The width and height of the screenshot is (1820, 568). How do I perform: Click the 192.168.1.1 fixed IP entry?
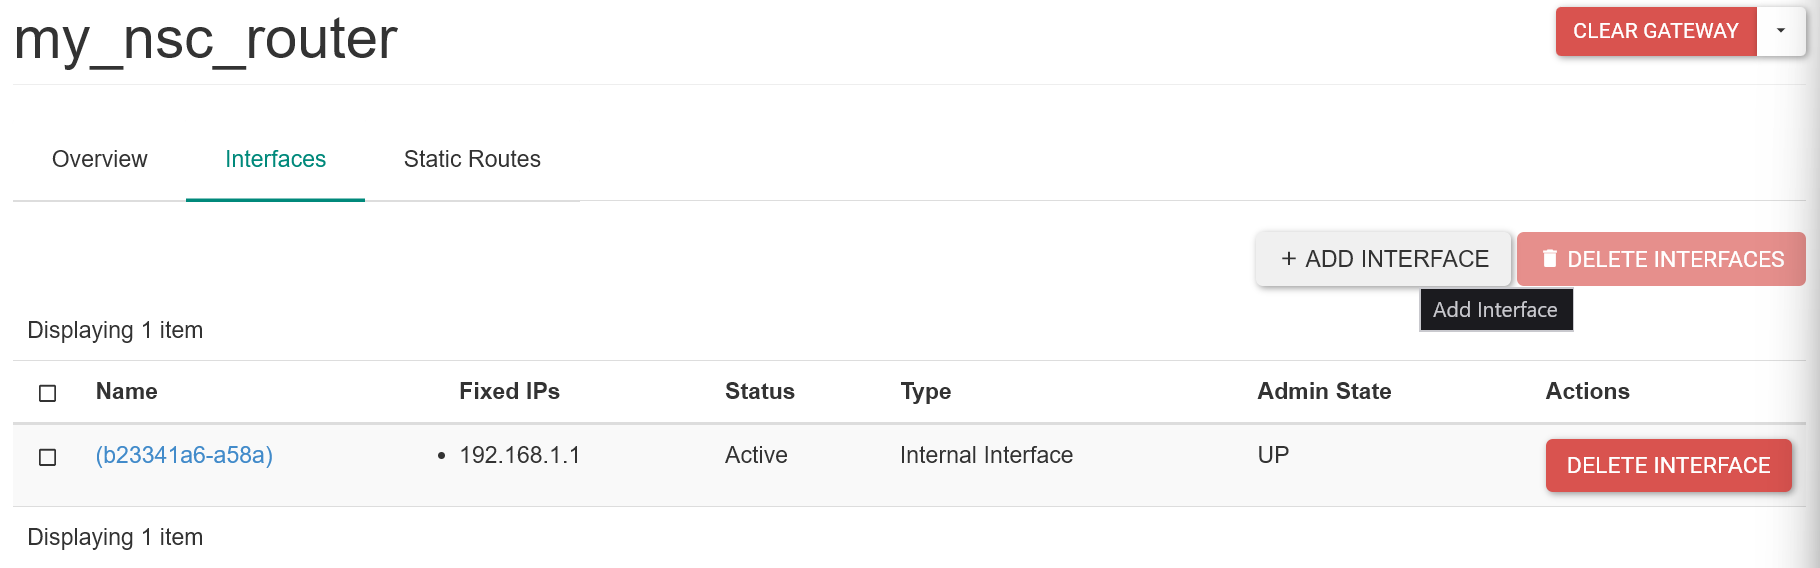520,455
